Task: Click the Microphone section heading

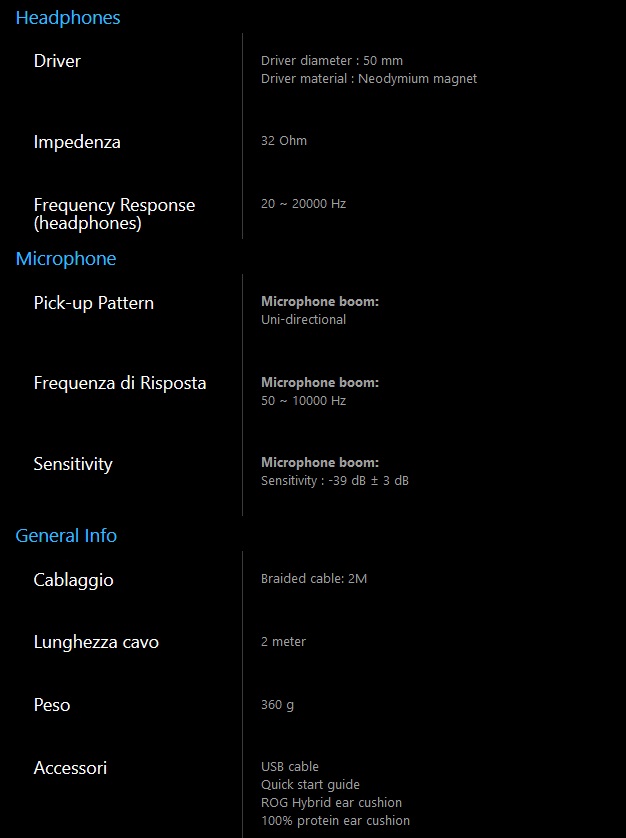Action: [66, 259]
